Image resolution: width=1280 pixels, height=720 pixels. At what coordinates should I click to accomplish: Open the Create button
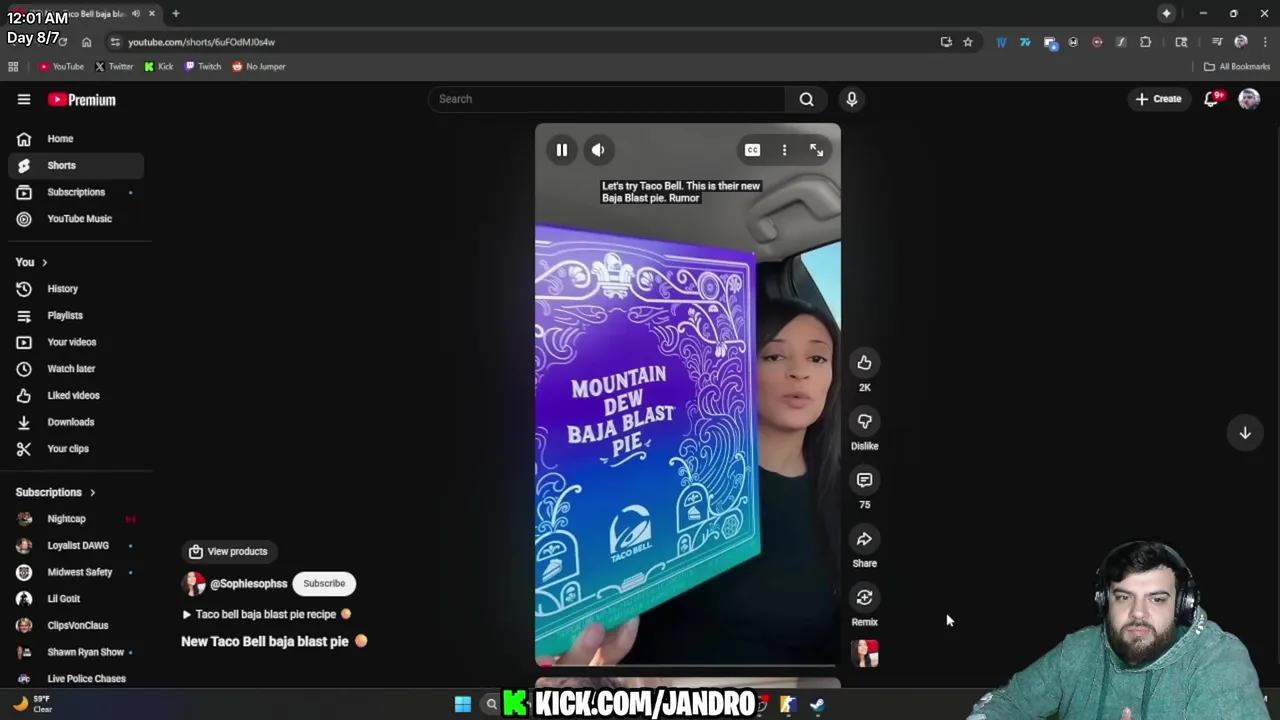(x=1158, y=99)
